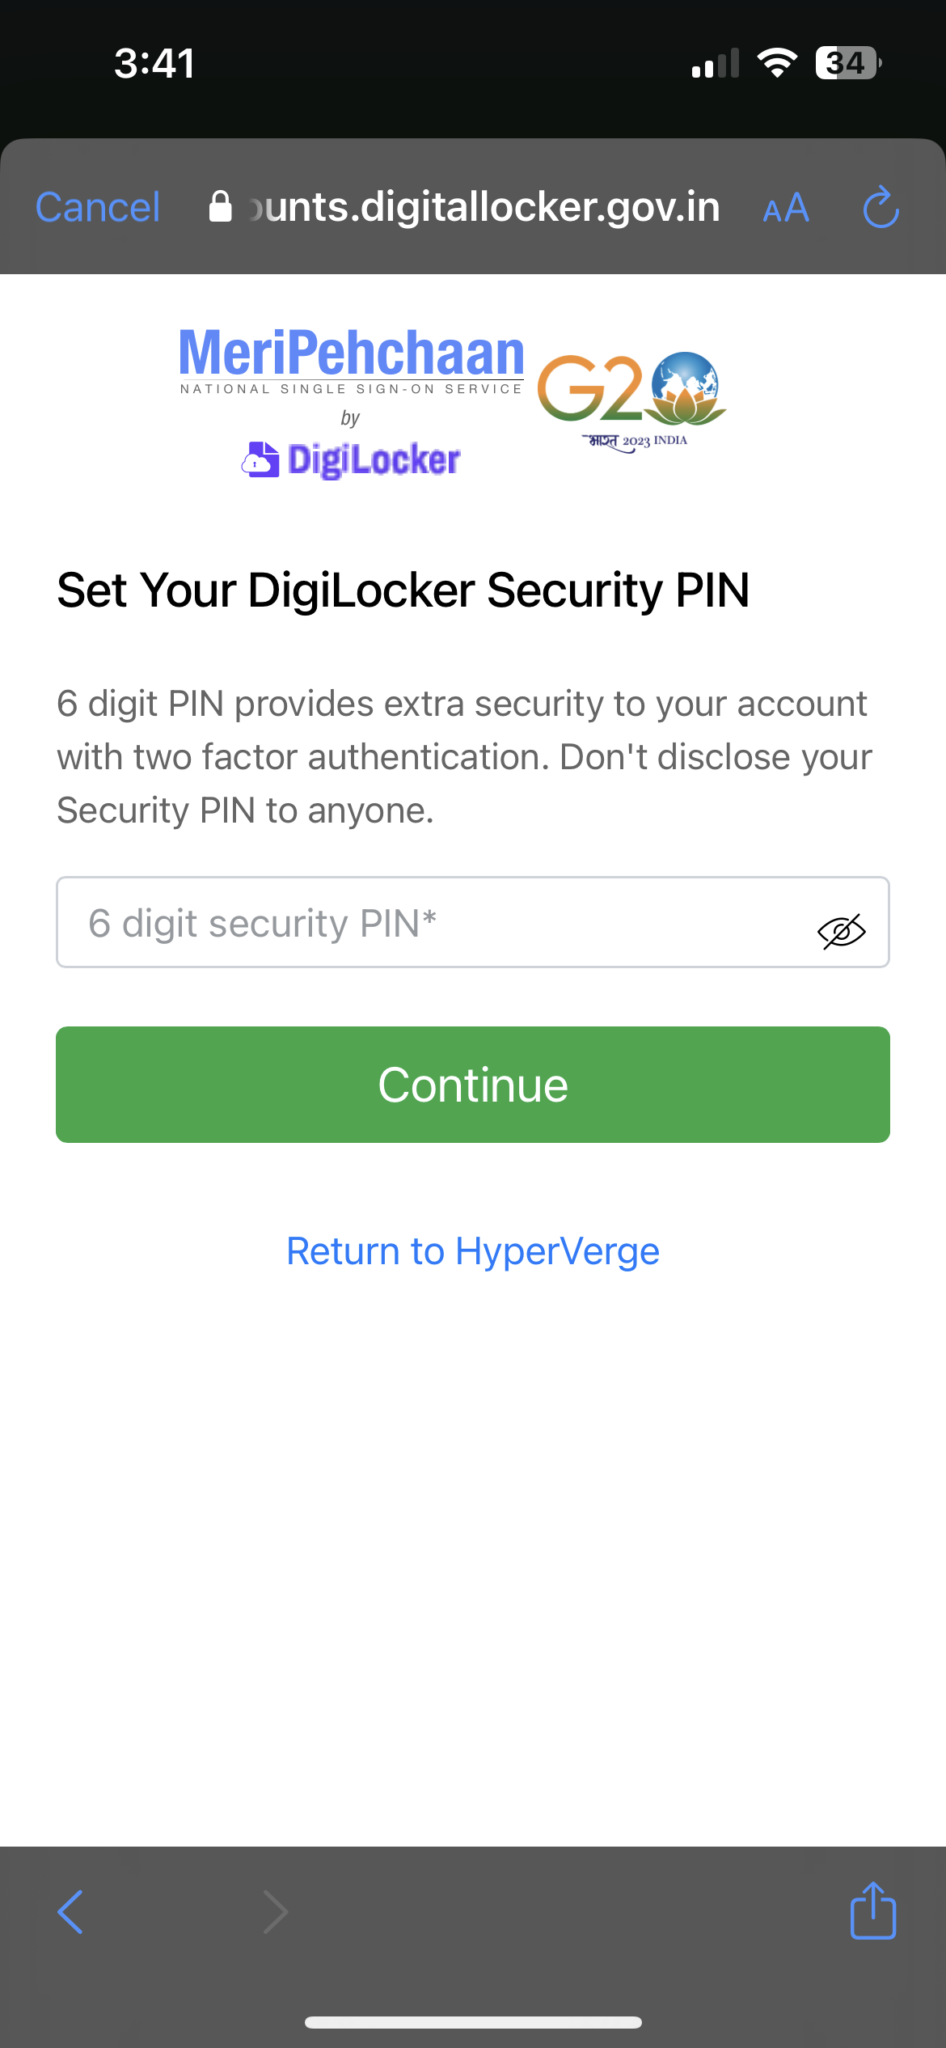Go back with the left chevron

tap(70, 1912)
